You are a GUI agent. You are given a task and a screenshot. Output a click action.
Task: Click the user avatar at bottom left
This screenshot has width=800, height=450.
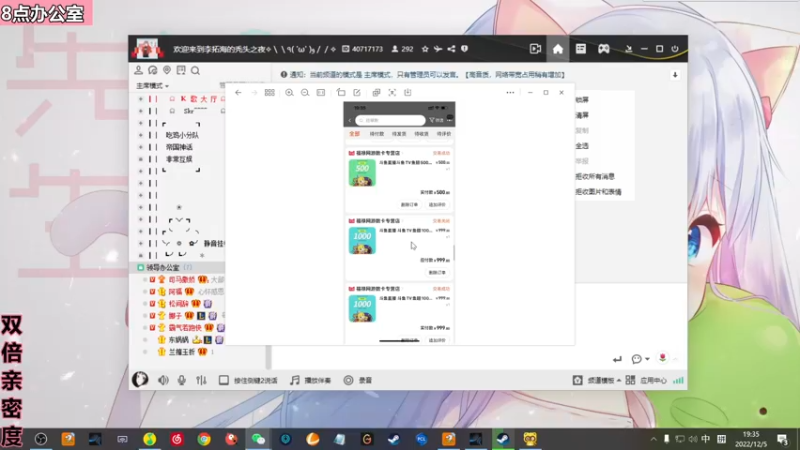(140, 380)
